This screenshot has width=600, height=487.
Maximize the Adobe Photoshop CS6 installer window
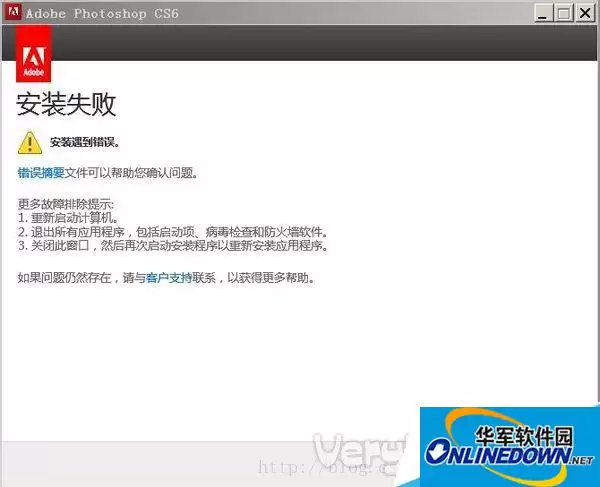tap(564, 13)
